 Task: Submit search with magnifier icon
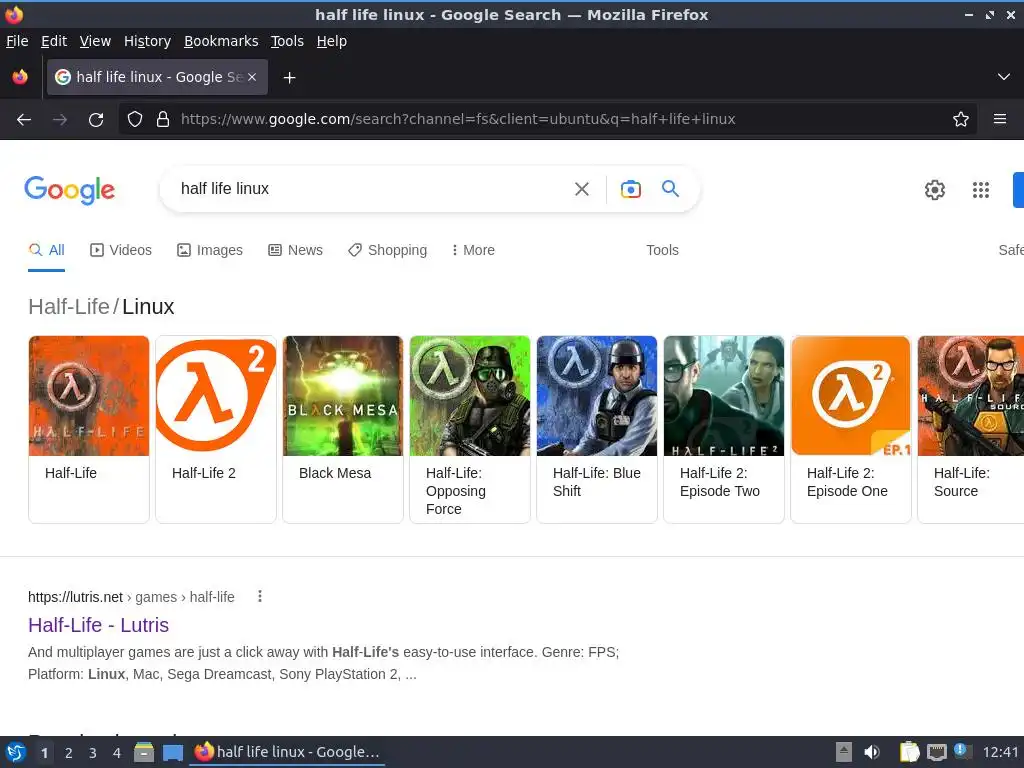click(x=670, y=189)
